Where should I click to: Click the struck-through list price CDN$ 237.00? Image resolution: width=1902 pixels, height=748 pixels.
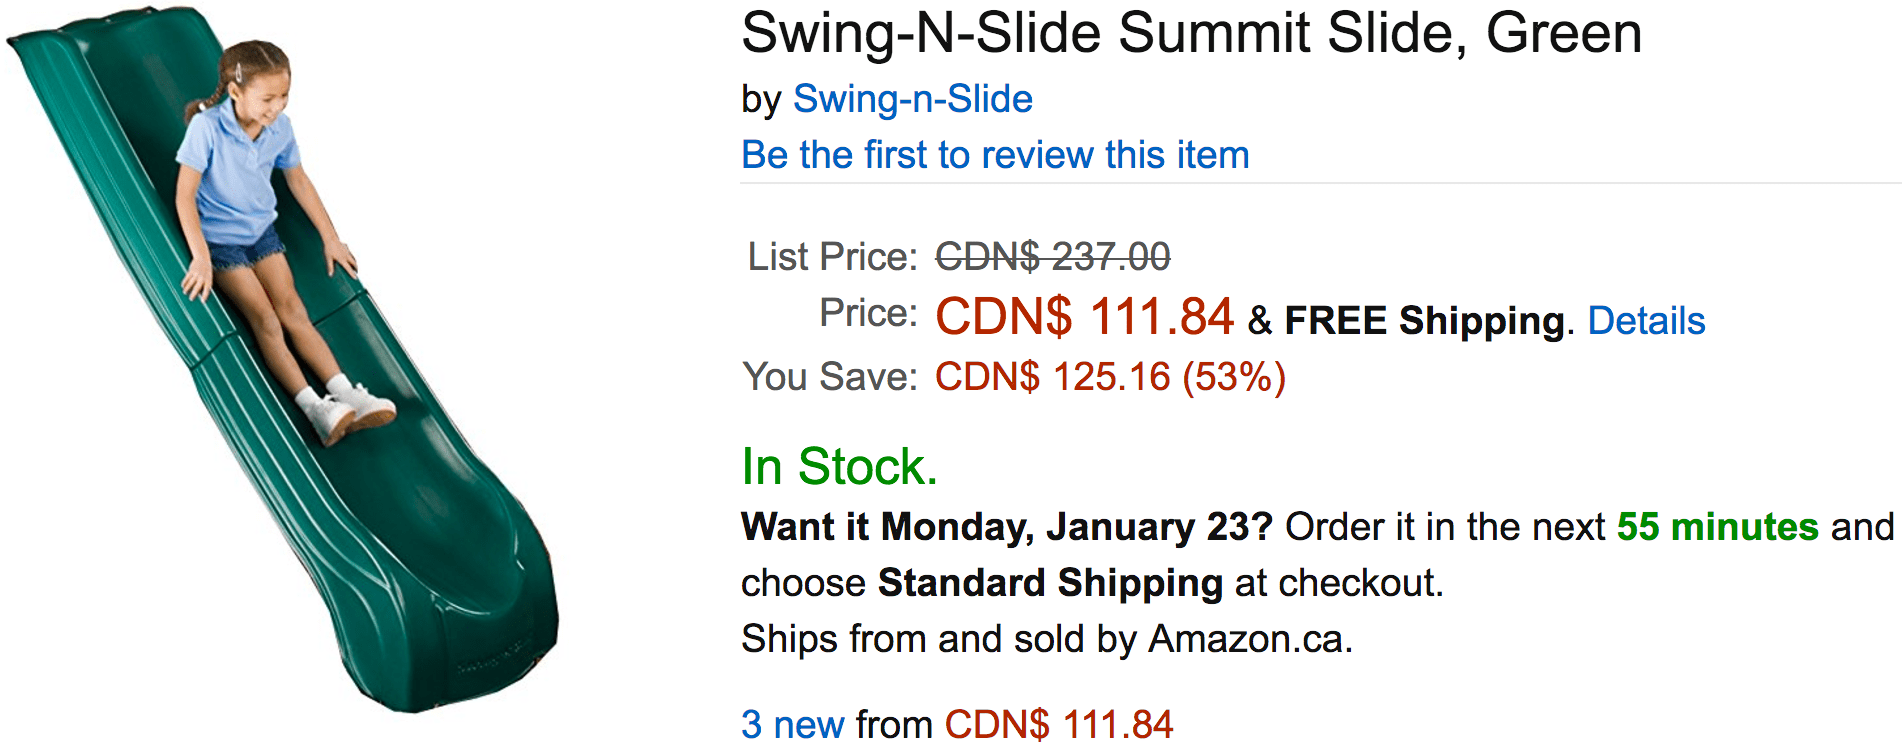click(1053, 257)
